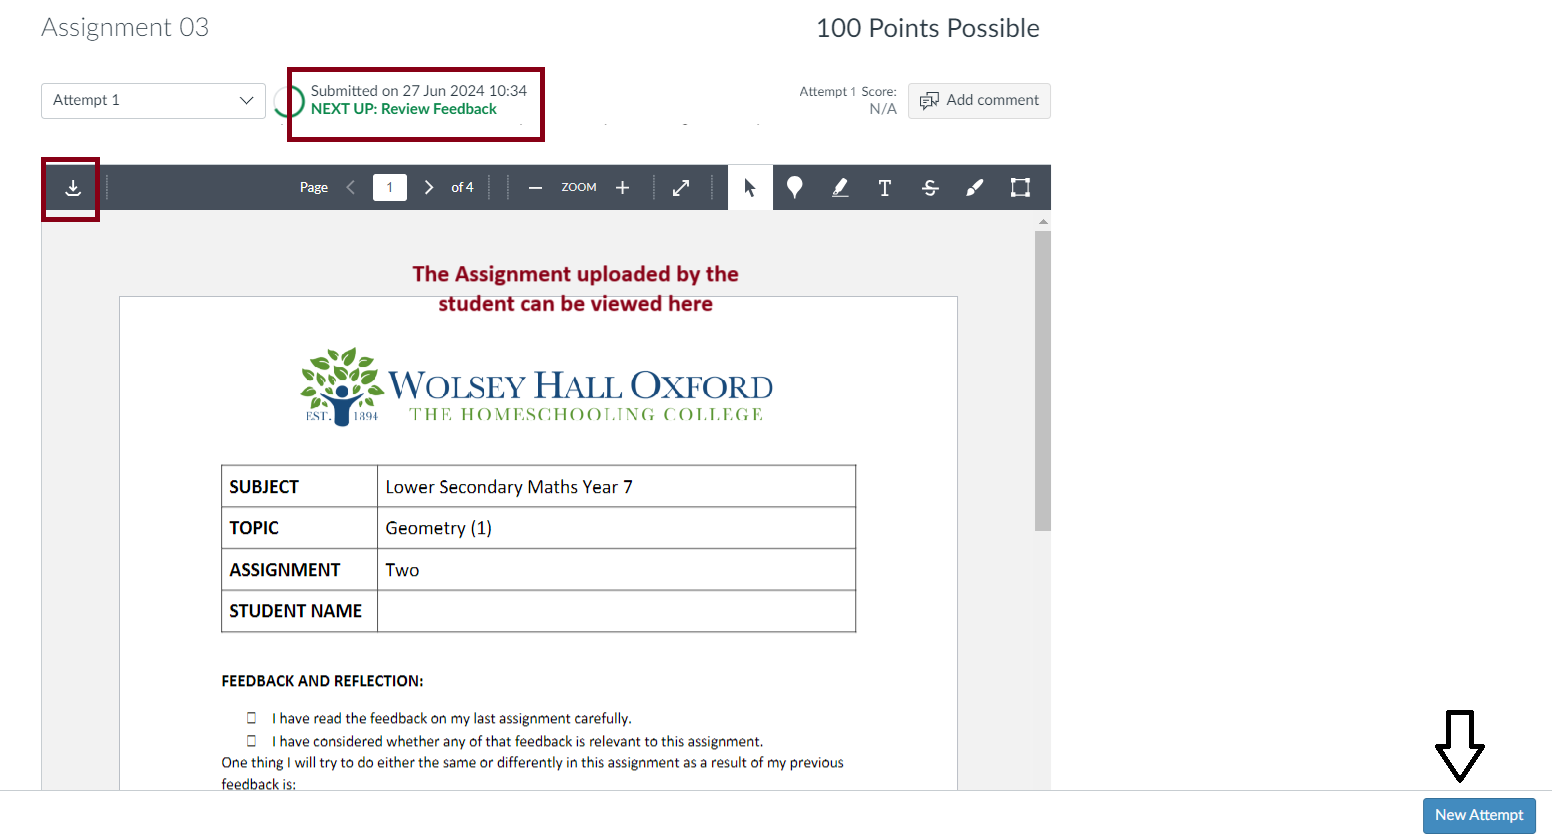Select the free draw brush tool
1552x837 pixels.
pyautogui.click(x=975, y=187)
